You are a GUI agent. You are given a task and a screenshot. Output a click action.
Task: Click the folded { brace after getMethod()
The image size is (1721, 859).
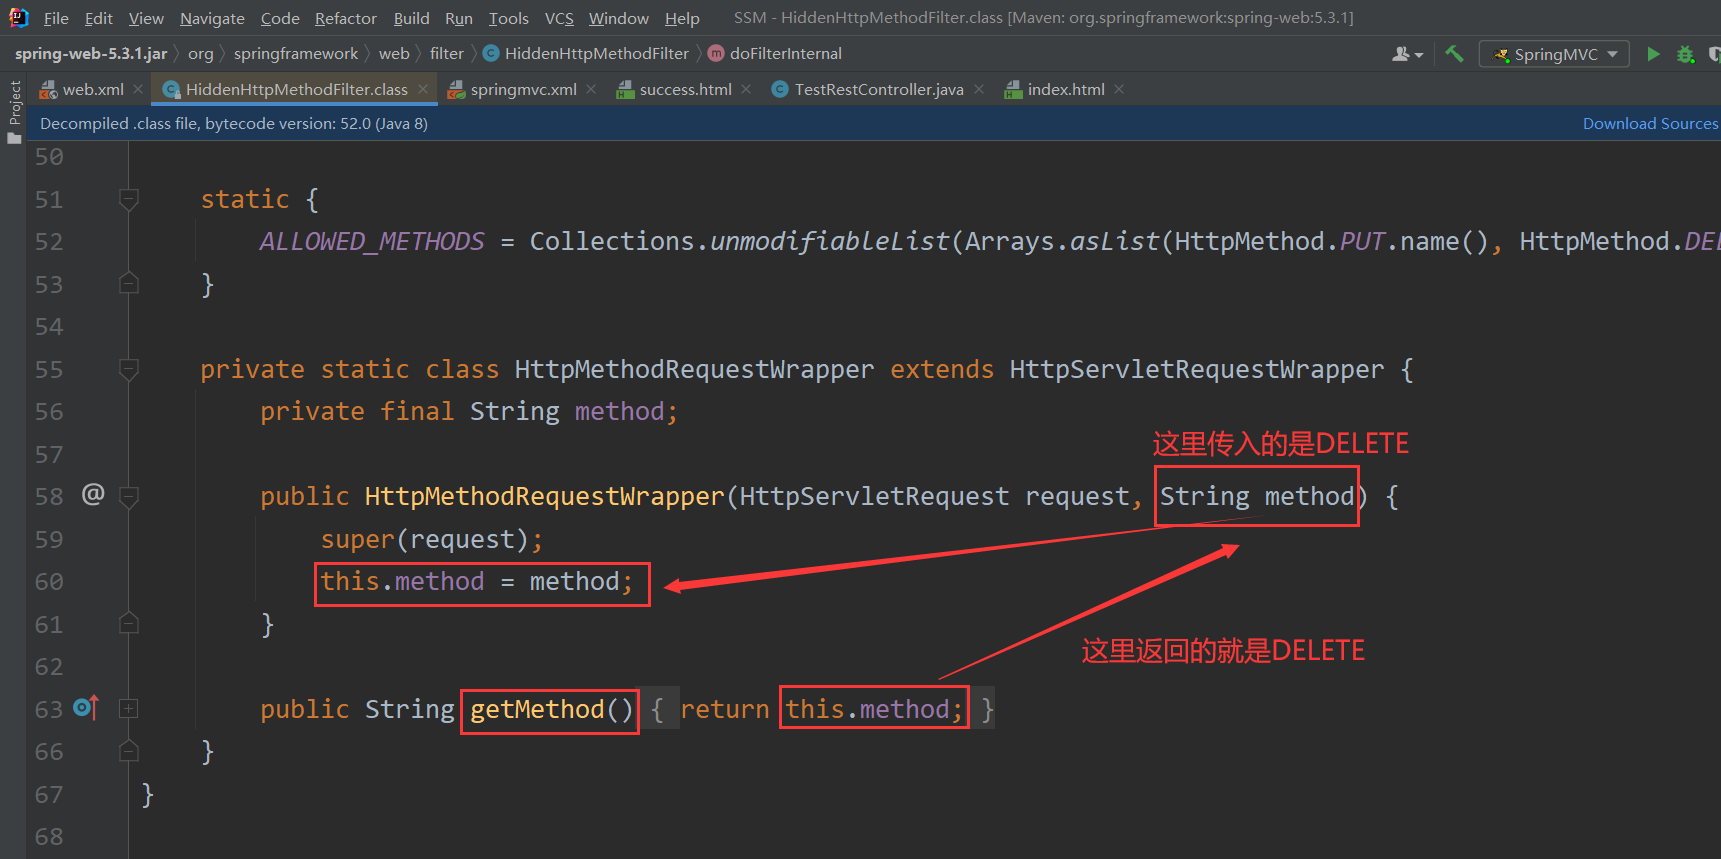tap(657, 709)
